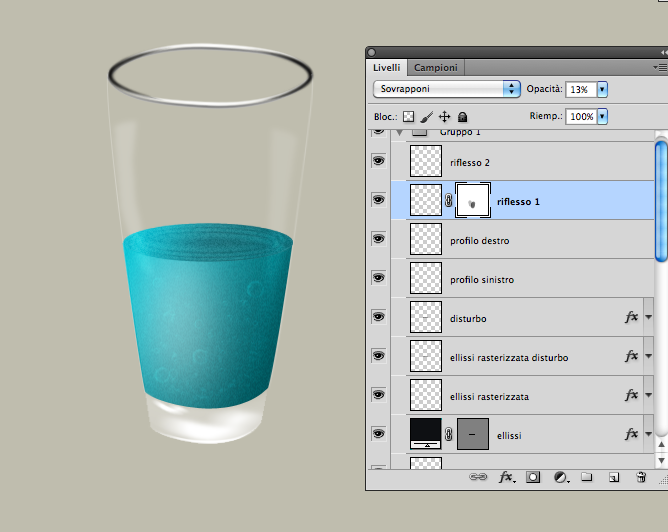Click the fx icon on disturbo layer
This screenshot has height=532, width=668.
pos(631,316)
